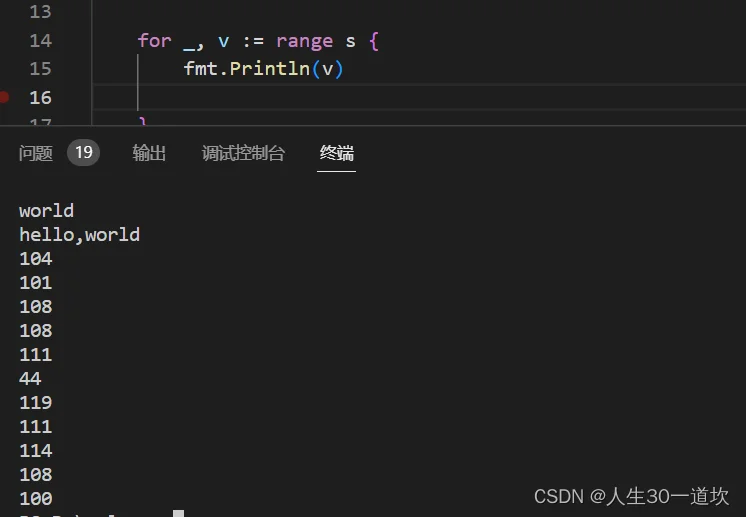Click line number 14 in gutter
Viewport: 746px width, 517px height.
(40, 40)
